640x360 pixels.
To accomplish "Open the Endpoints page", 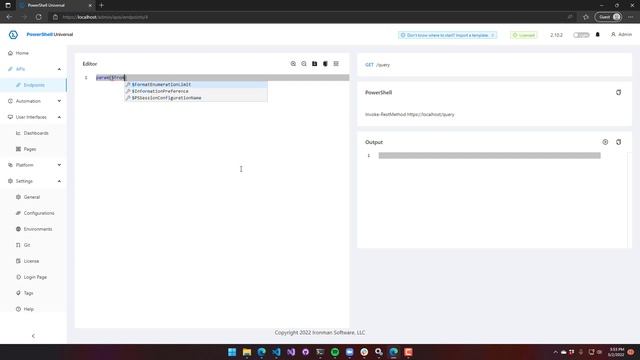I will [x=34, y=85].
